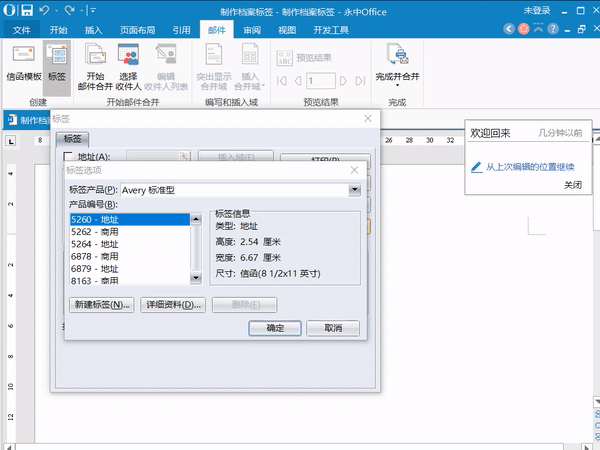This screenshot has height=450, width=600.
Task: Click 未登录 account label
Action: coord(537,10)
